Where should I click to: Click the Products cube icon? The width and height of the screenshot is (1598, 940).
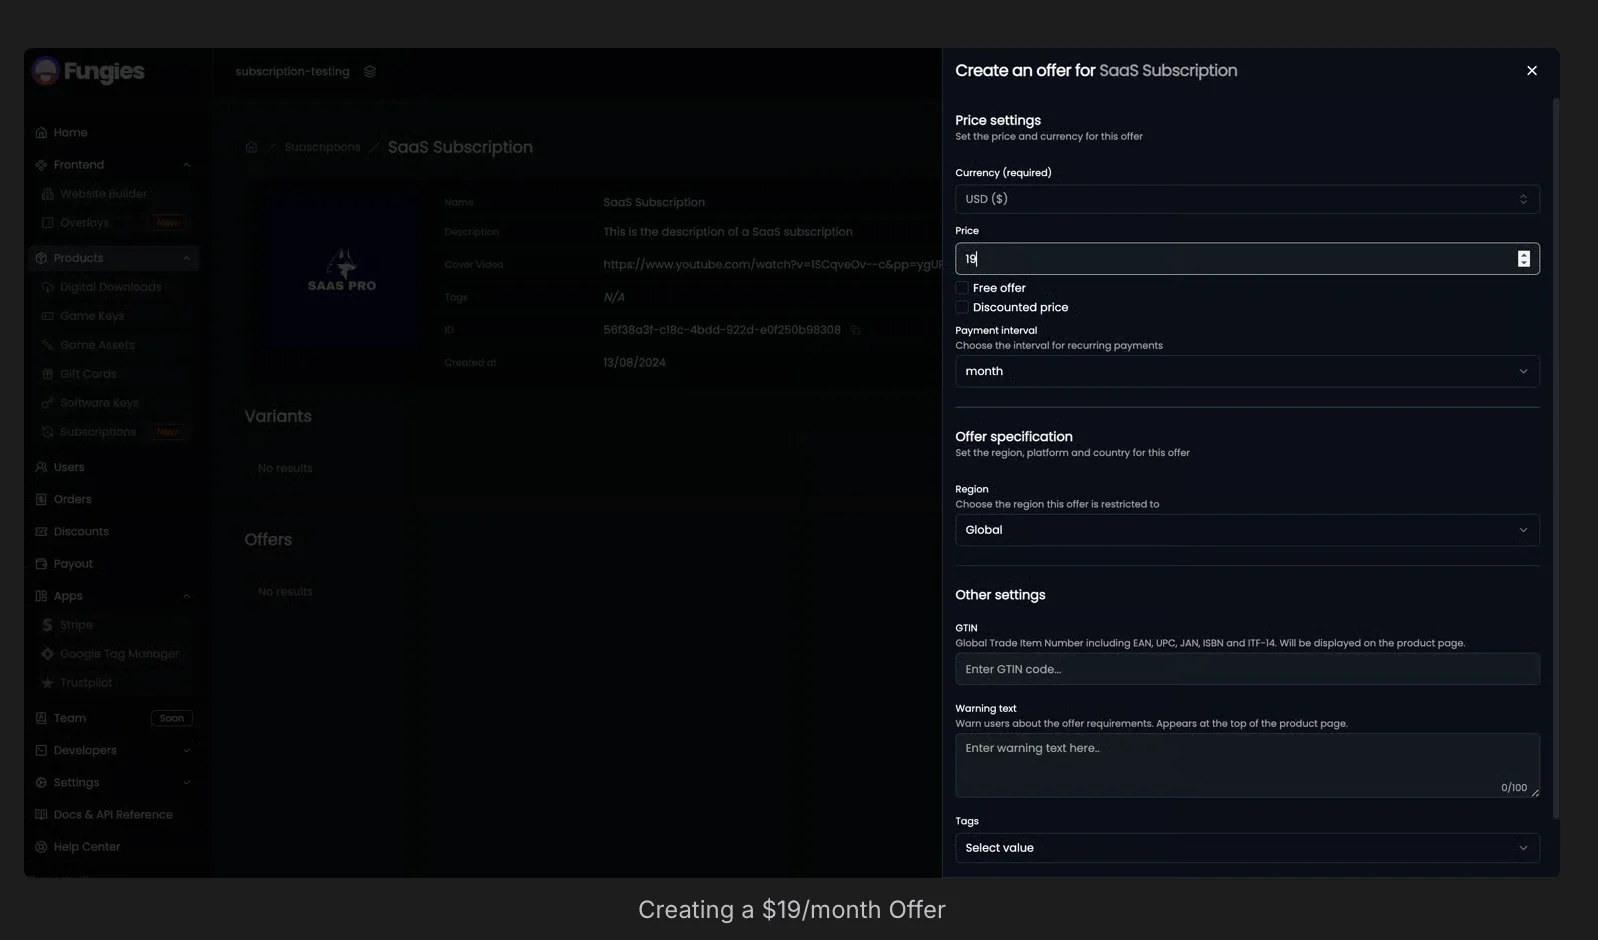pos(41,258)
